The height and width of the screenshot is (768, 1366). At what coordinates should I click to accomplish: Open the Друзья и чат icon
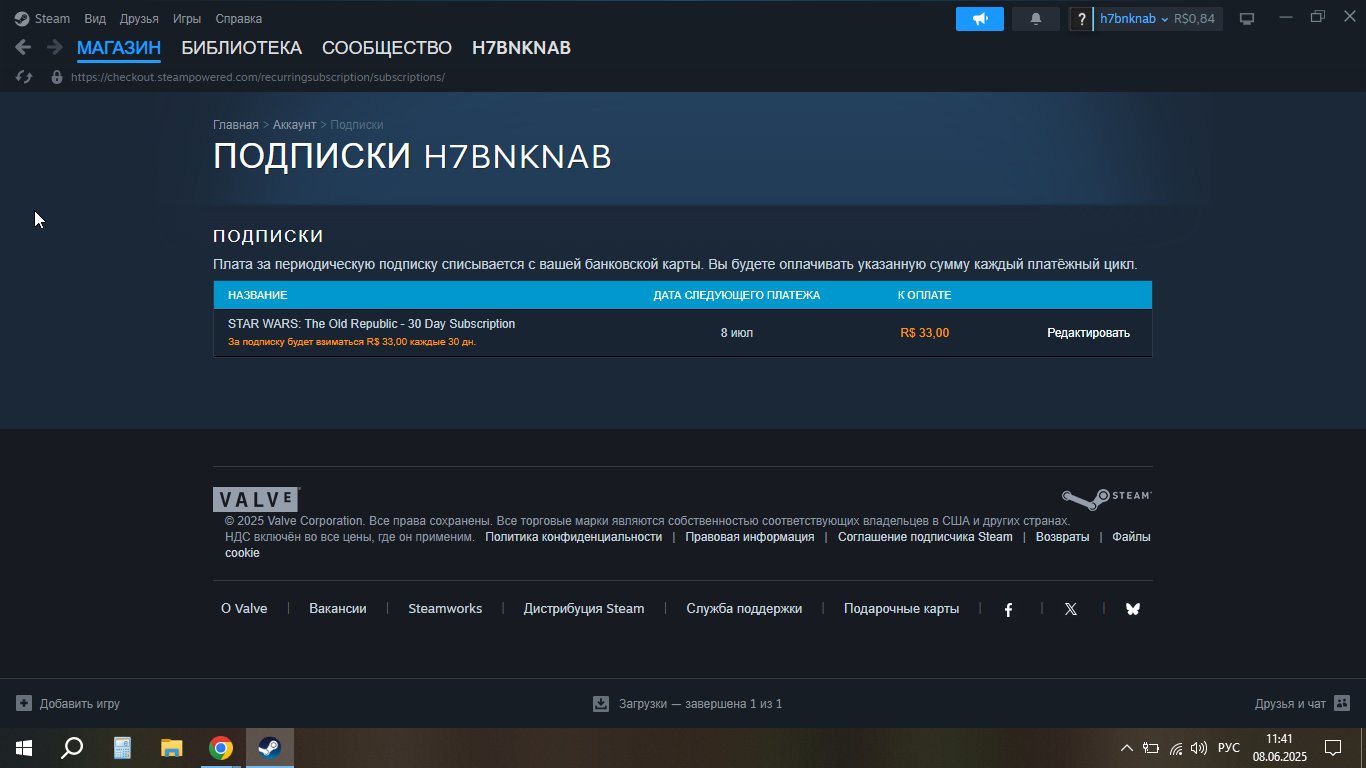(x=1342, y=703)
